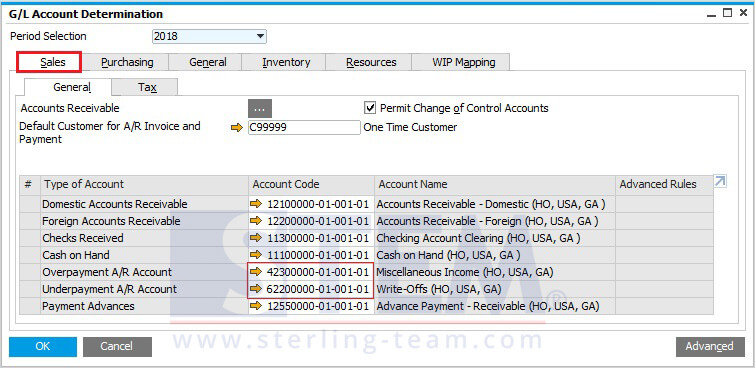
Task: Click the Type of Account column header
Action: click(x=144, y=184)
